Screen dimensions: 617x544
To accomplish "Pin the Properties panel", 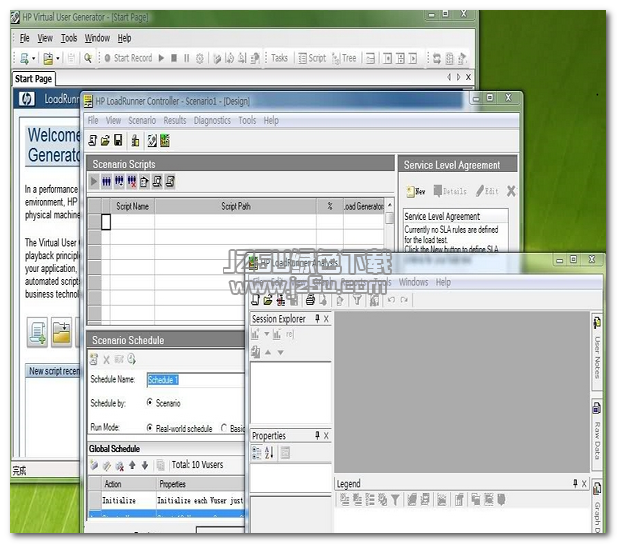I will click(317, 435).
